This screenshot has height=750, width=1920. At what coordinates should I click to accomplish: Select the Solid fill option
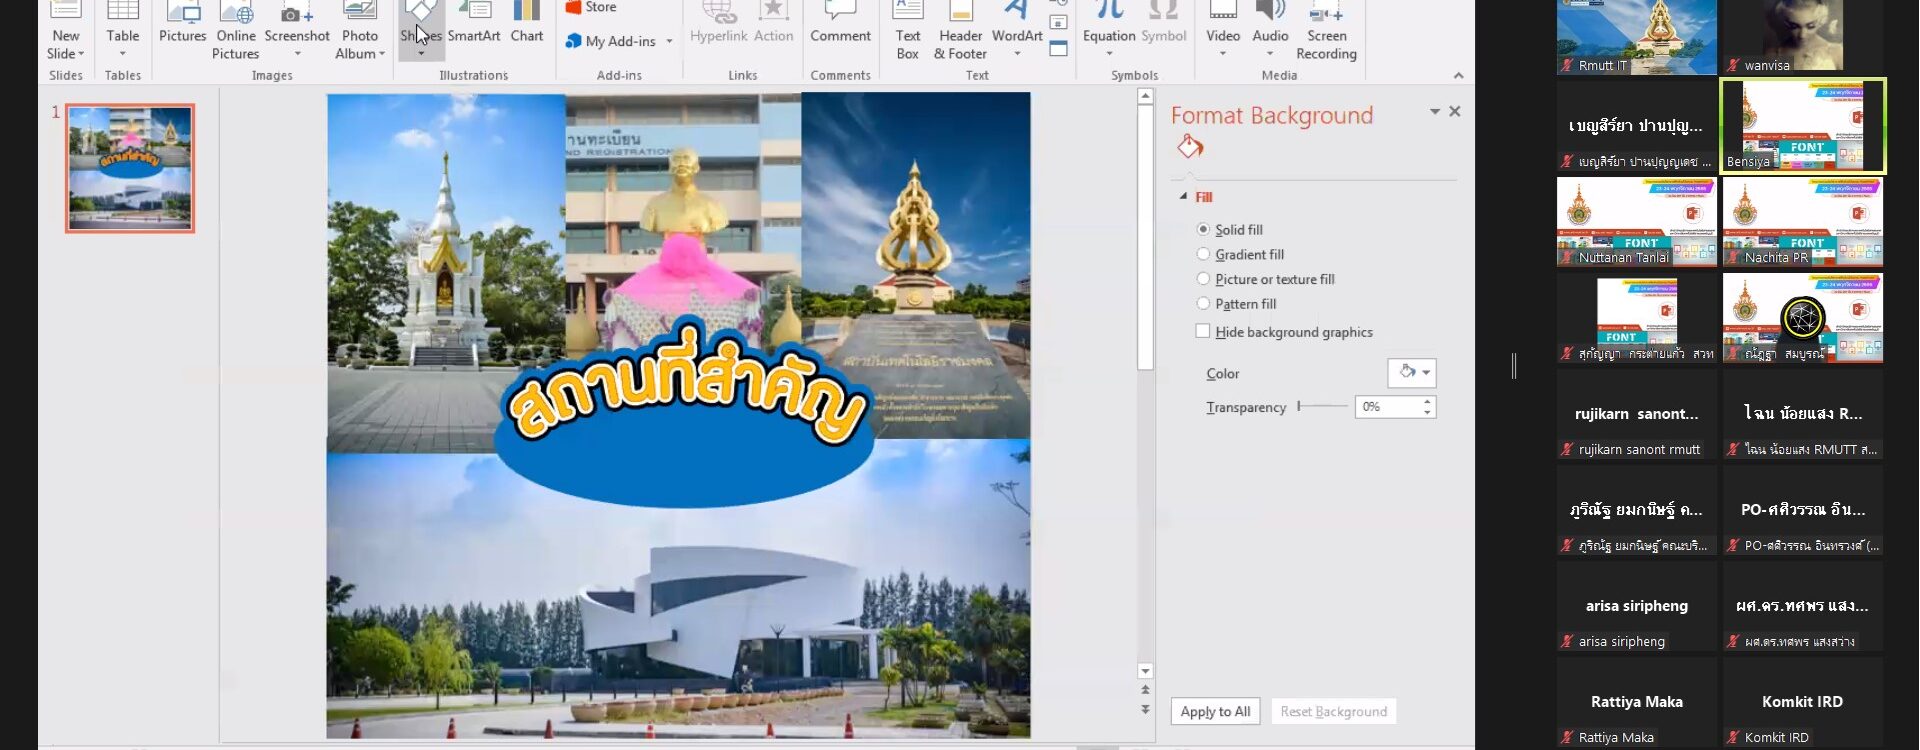point(1230,229)
